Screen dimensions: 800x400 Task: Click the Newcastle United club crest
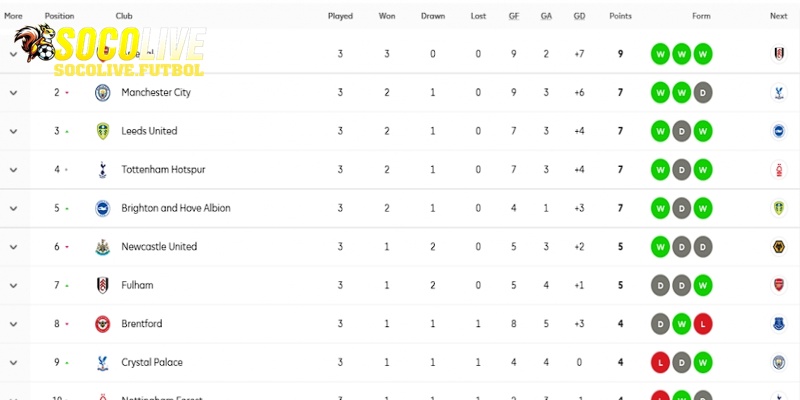coord(101,247)
